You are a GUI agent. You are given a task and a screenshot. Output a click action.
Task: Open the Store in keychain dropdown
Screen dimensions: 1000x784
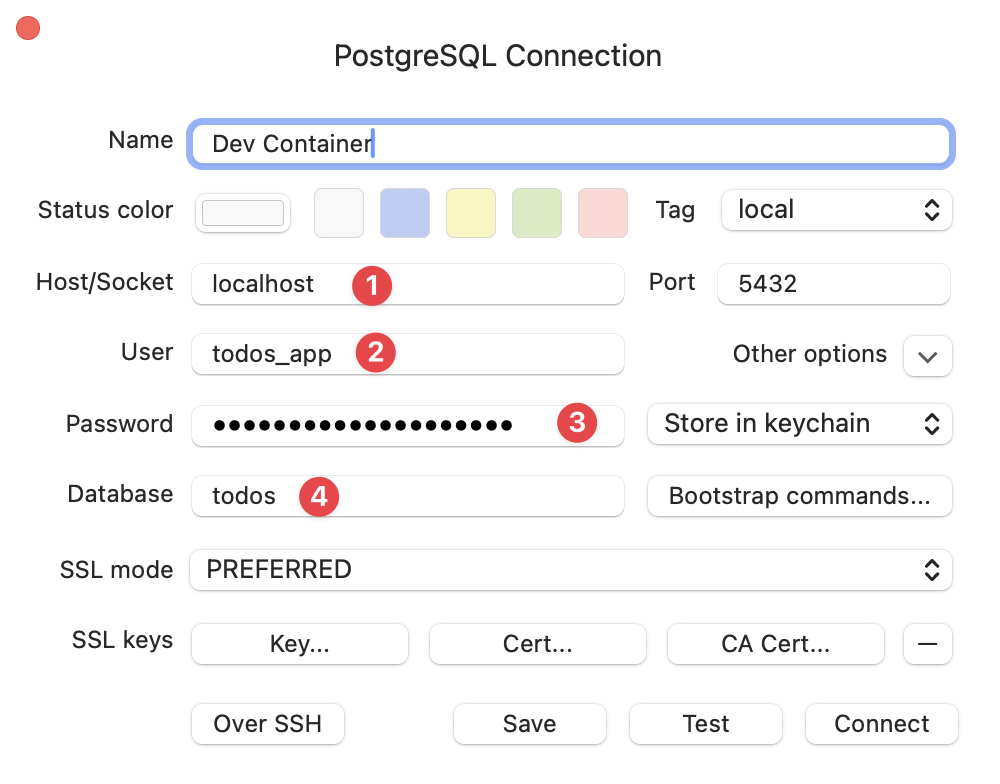point(800,424)
